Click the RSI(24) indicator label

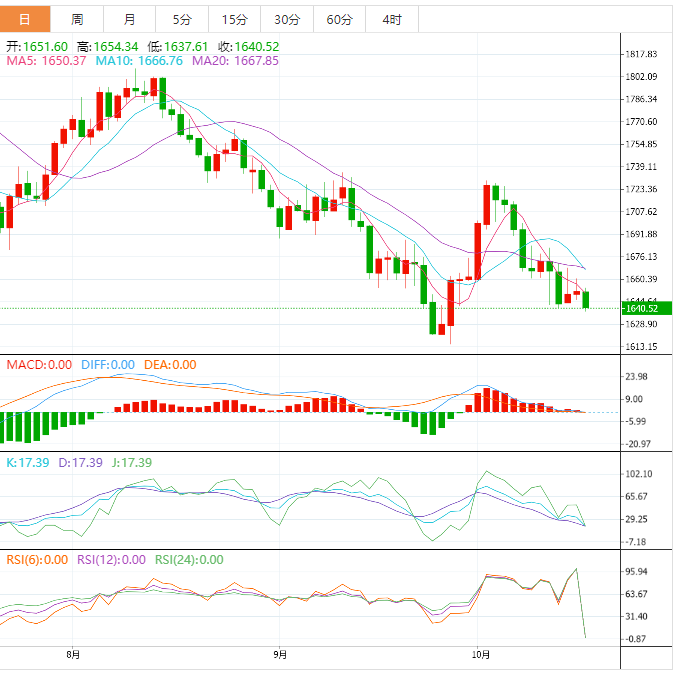[x=189, y=560]
